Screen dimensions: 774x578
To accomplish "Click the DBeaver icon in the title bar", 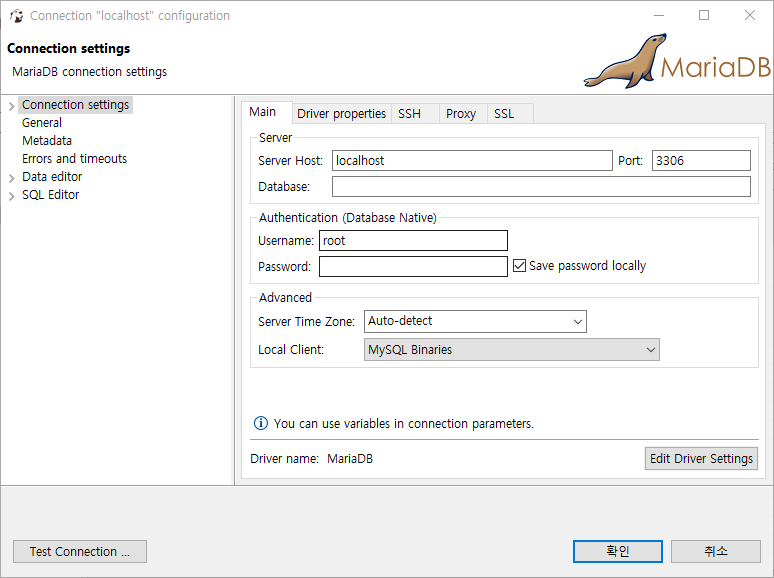I will coord(16,16).
